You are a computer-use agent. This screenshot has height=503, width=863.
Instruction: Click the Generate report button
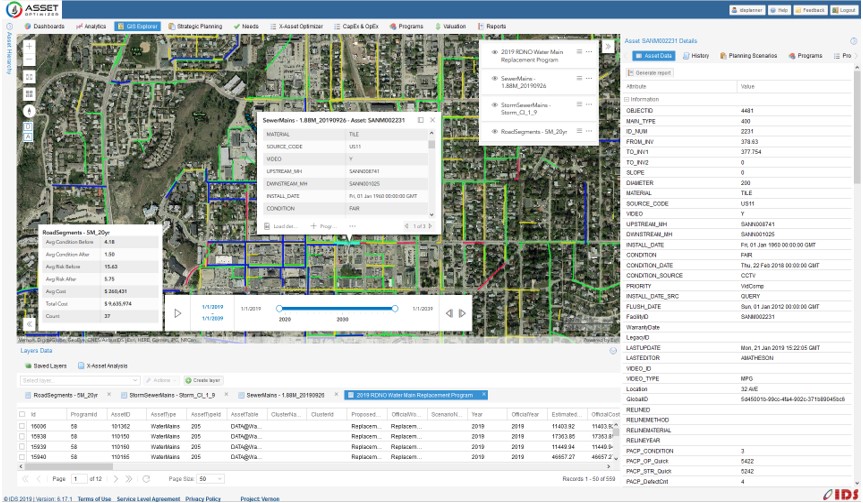pyautogui.click(x=649, y=73)
